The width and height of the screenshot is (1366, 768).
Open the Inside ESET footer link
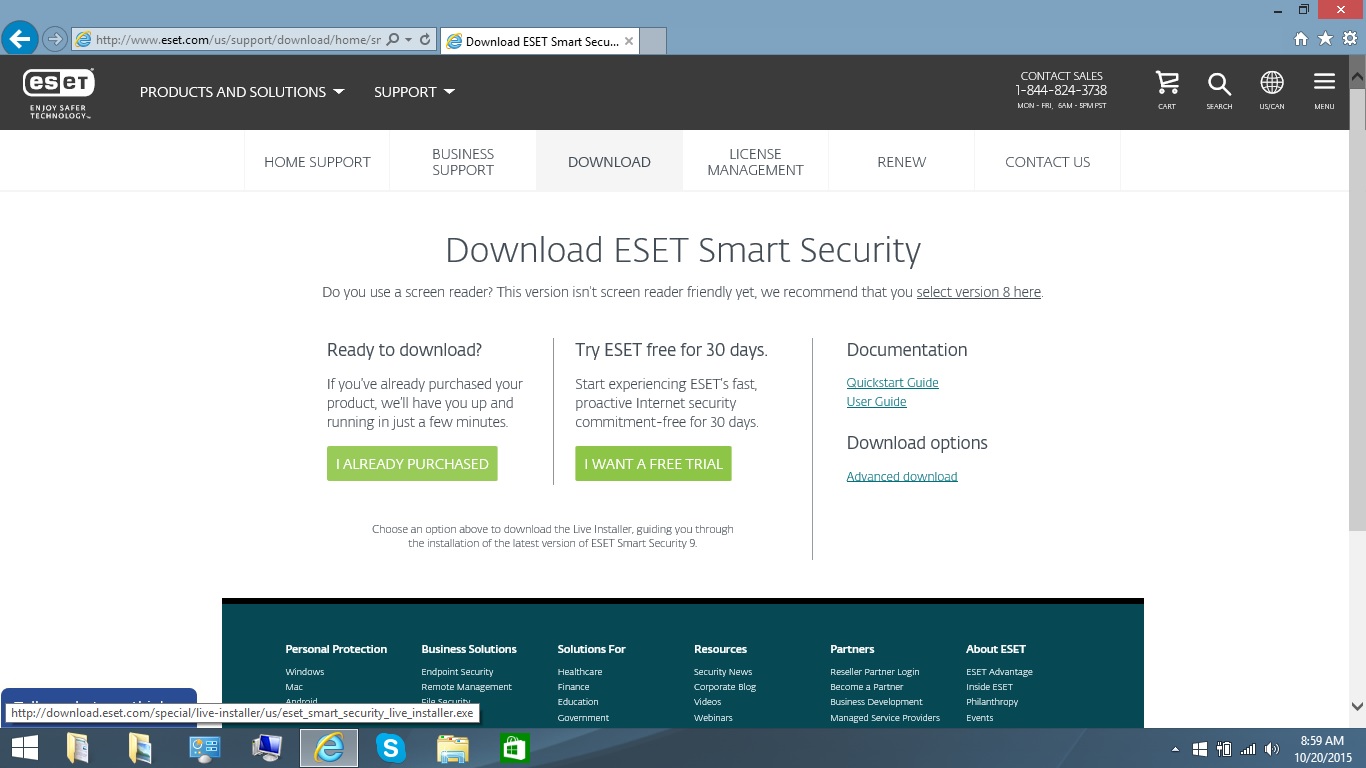(989, 687)
